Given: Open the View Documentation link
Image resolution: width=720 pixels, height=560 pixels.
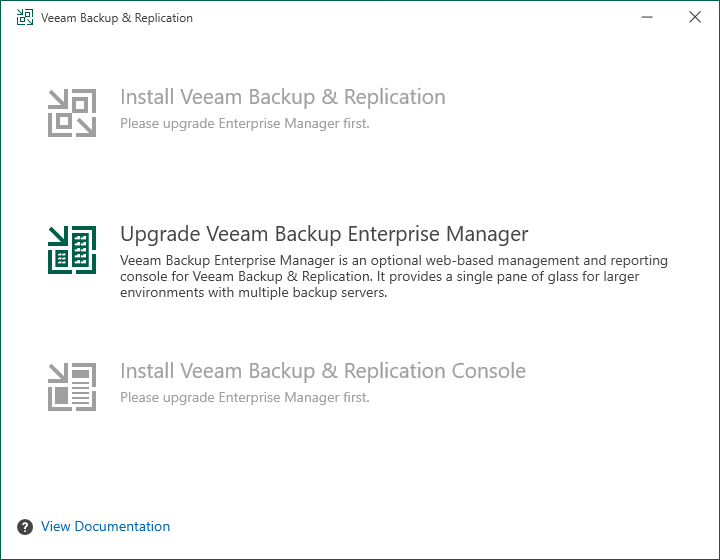Looking at the screenshot, I should pyautogui.click(x=106, y=526).
